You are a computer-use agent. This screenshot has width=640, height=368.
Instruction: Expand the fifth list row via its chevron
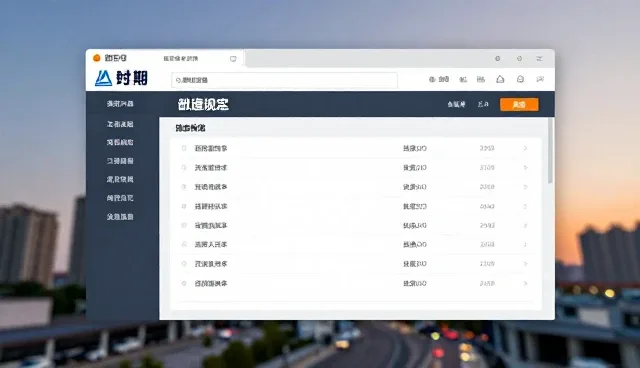(525, 225)
